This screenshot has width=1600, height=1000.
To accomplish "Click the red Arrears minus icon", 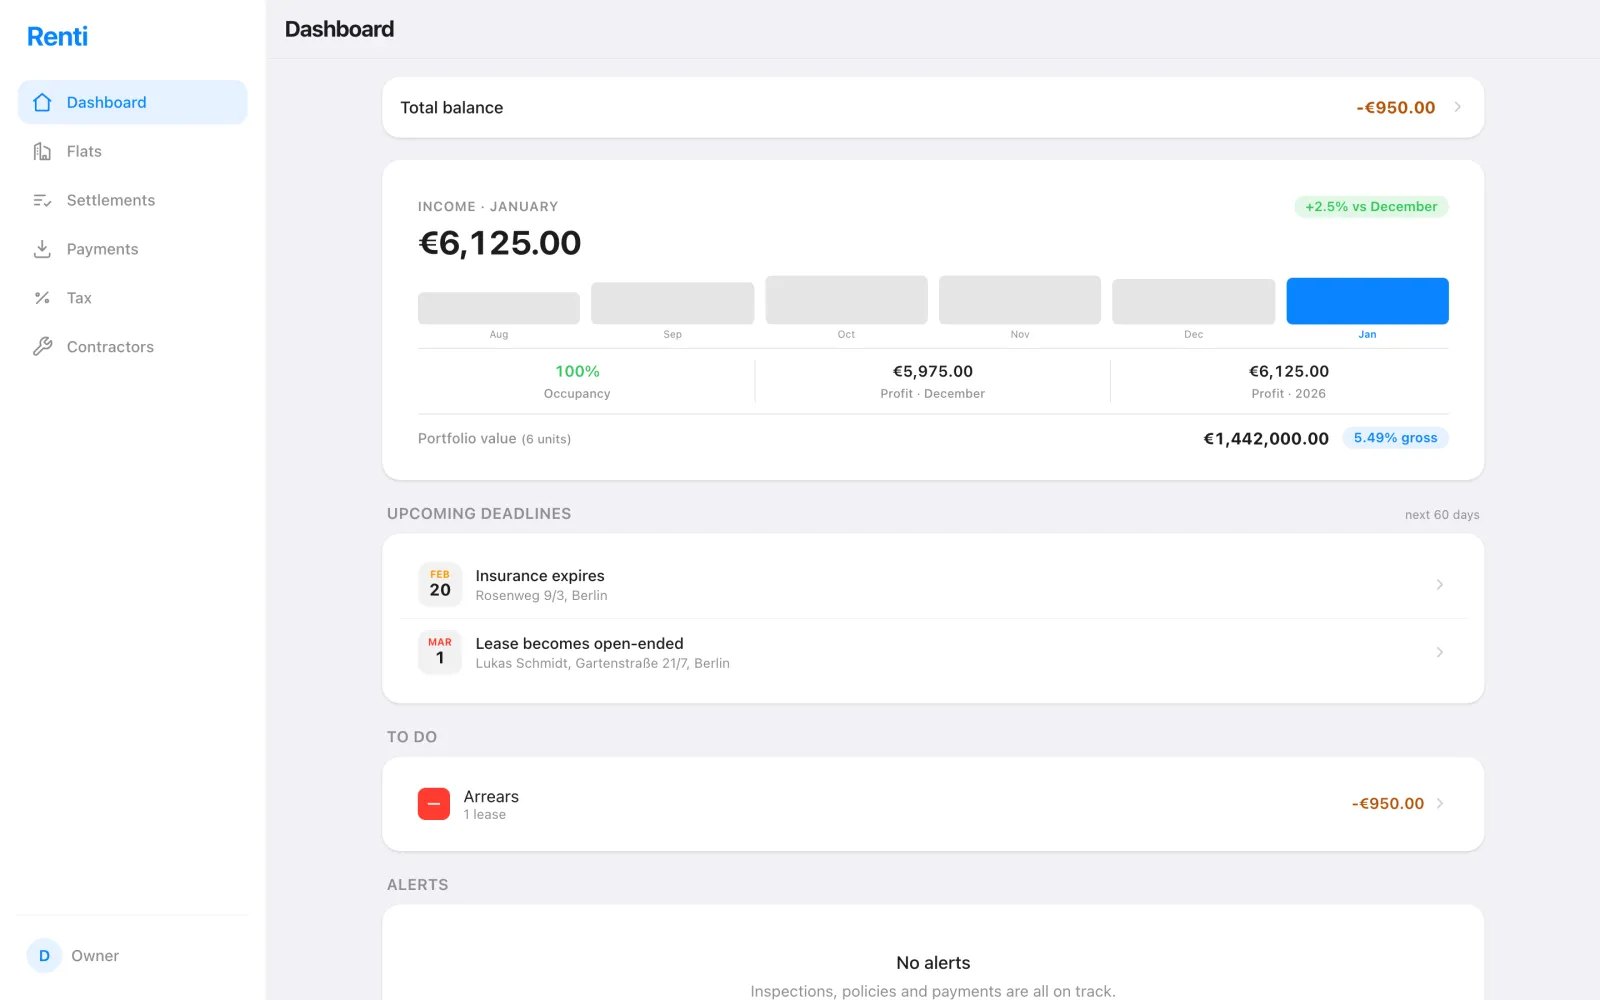I will coord(434,804).
